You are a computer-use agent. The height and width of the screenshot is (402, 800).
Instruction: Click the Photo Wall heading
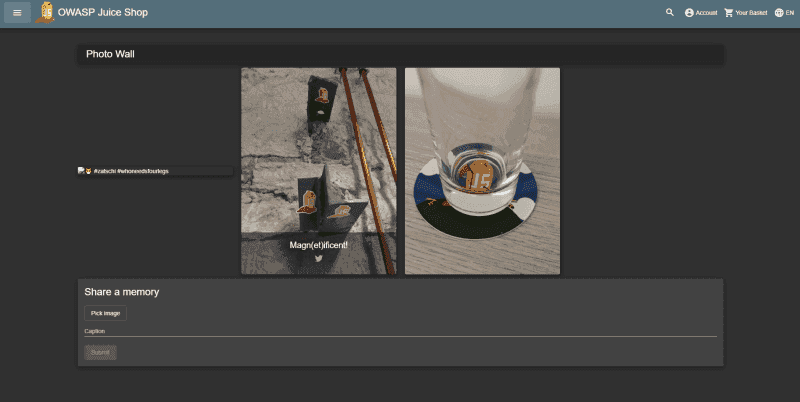pos(110,54)
